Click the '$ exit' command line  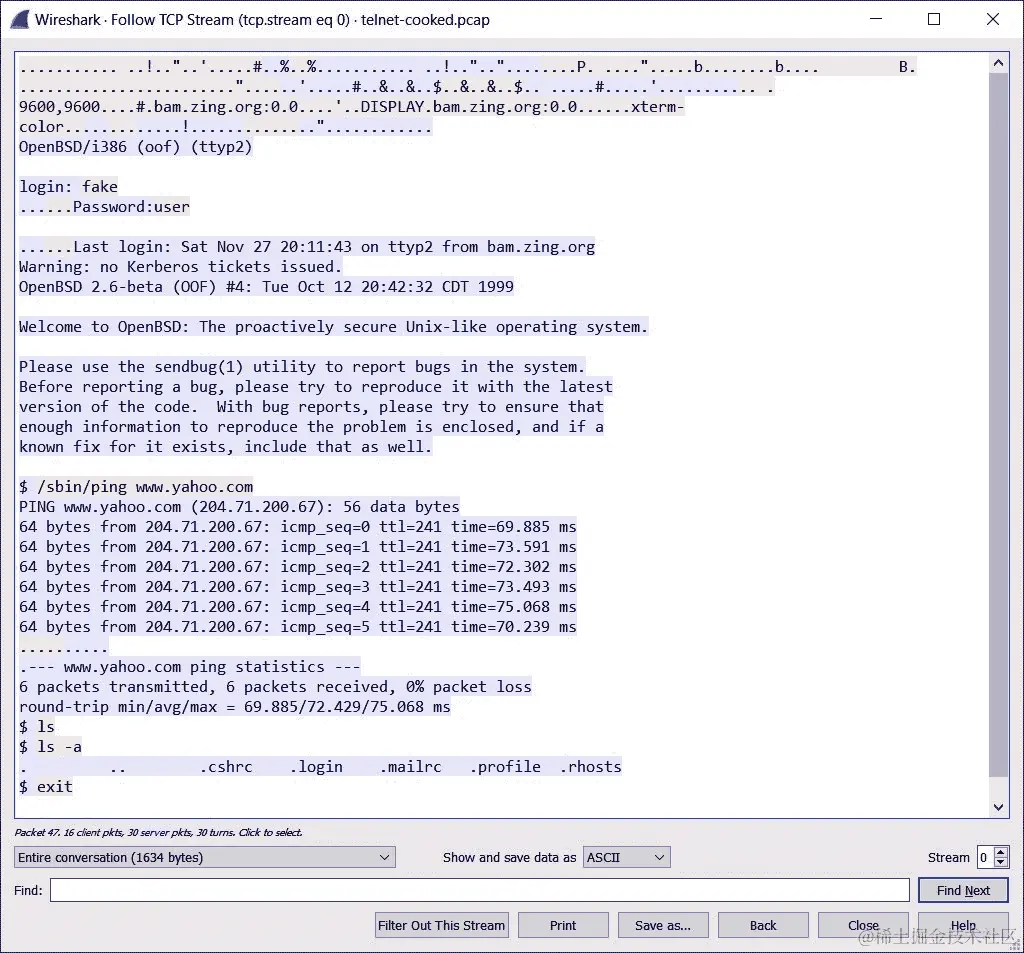pyautogui.click(x=46, y=787)
